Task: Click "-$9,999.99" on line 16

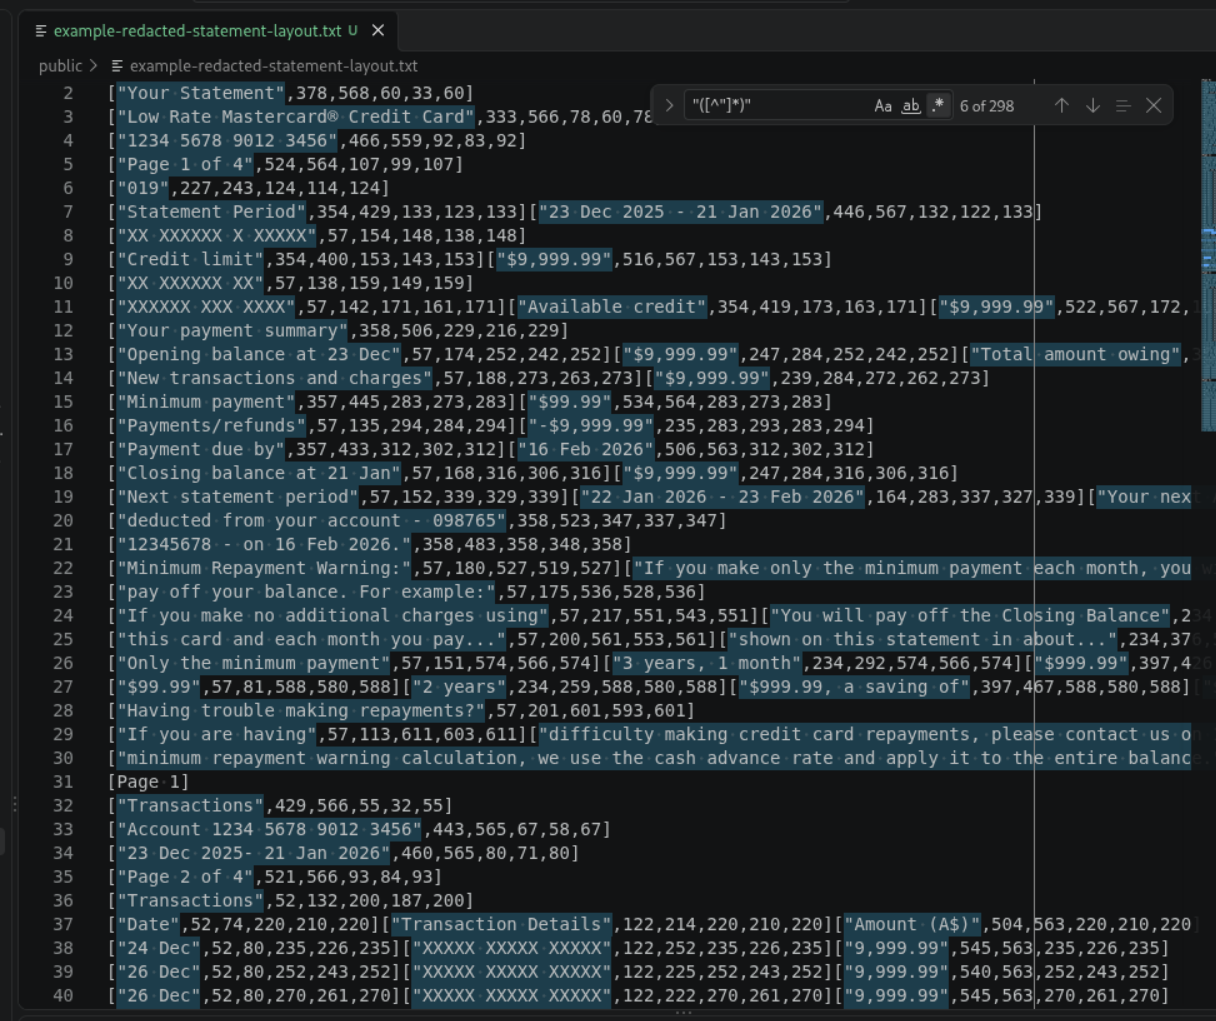Action: click(591, 426)
